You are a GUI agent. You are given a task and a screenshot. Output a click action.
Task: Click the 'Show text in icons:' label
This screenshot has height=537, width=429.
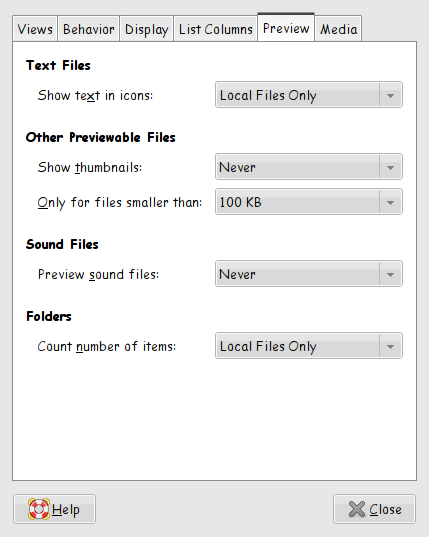(x=95, y=95)
